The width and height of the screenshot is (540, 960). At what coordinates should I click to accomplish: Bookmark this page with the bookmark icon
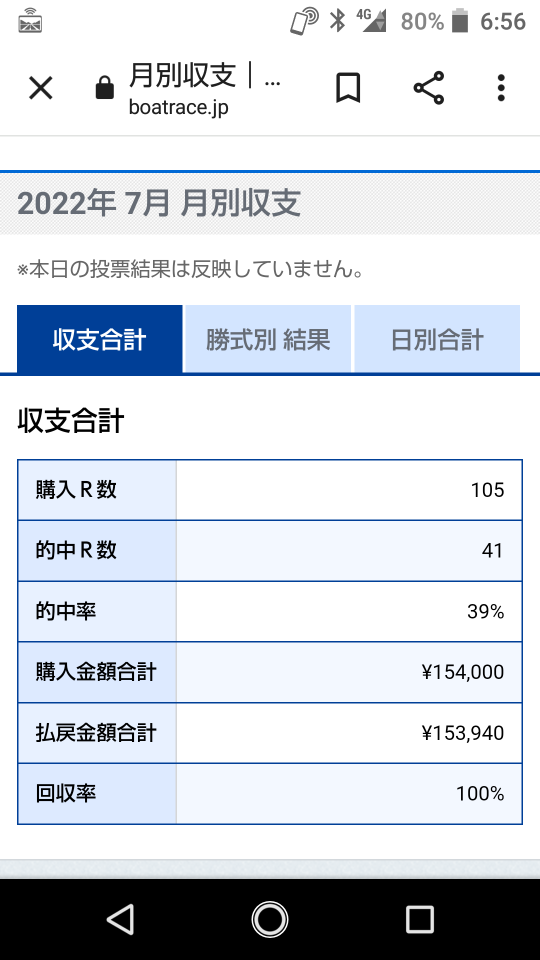[x=348, y=88]
